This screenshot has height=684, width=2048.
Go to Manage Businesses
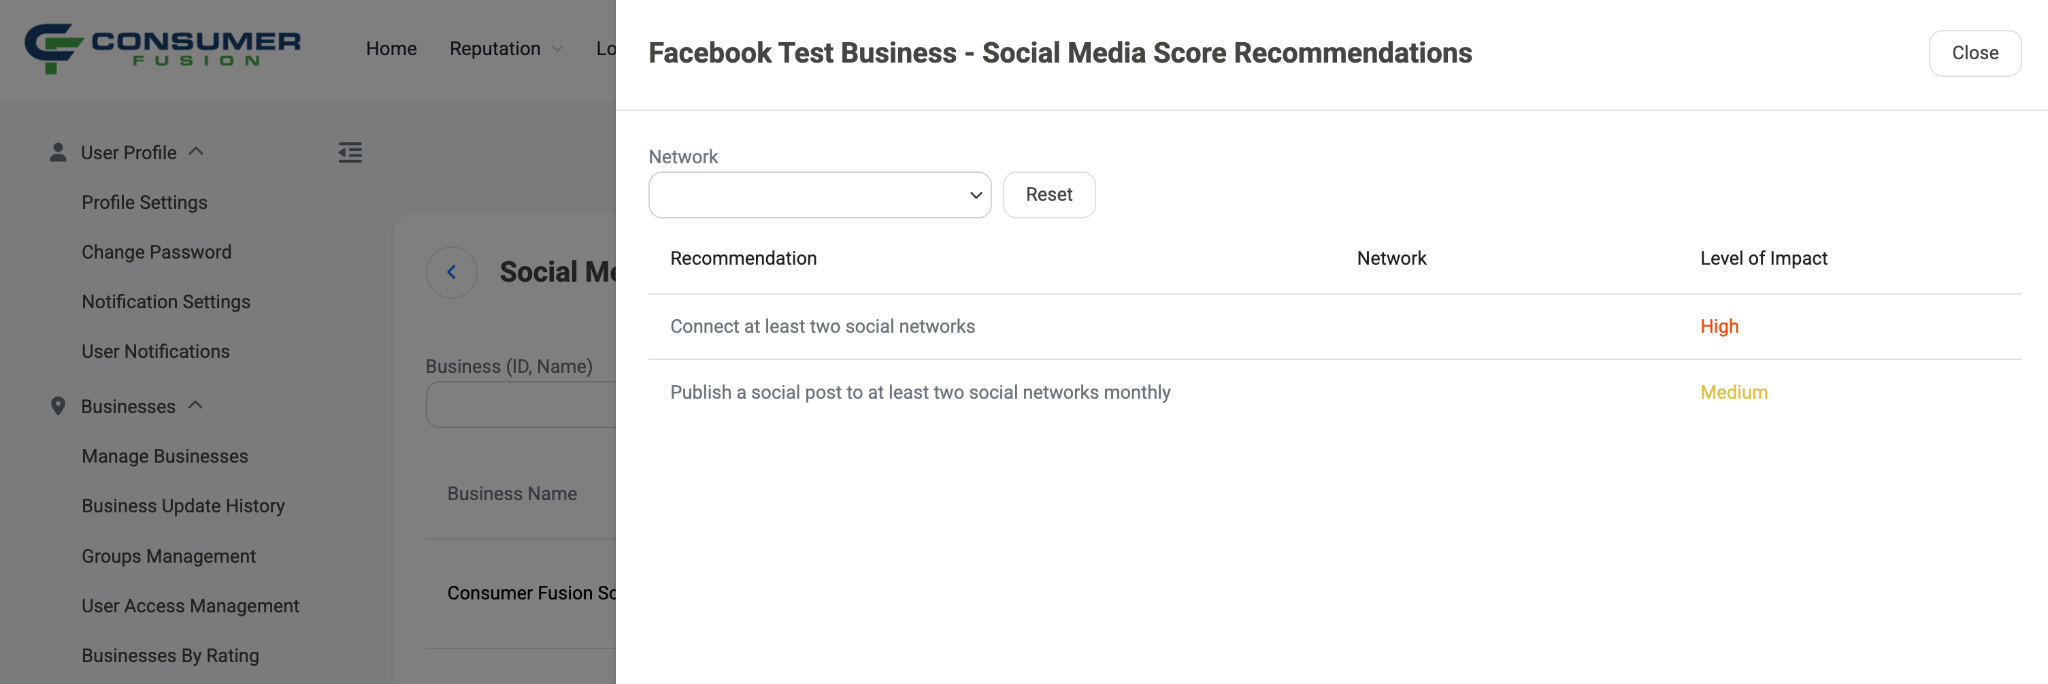point(165,456)
